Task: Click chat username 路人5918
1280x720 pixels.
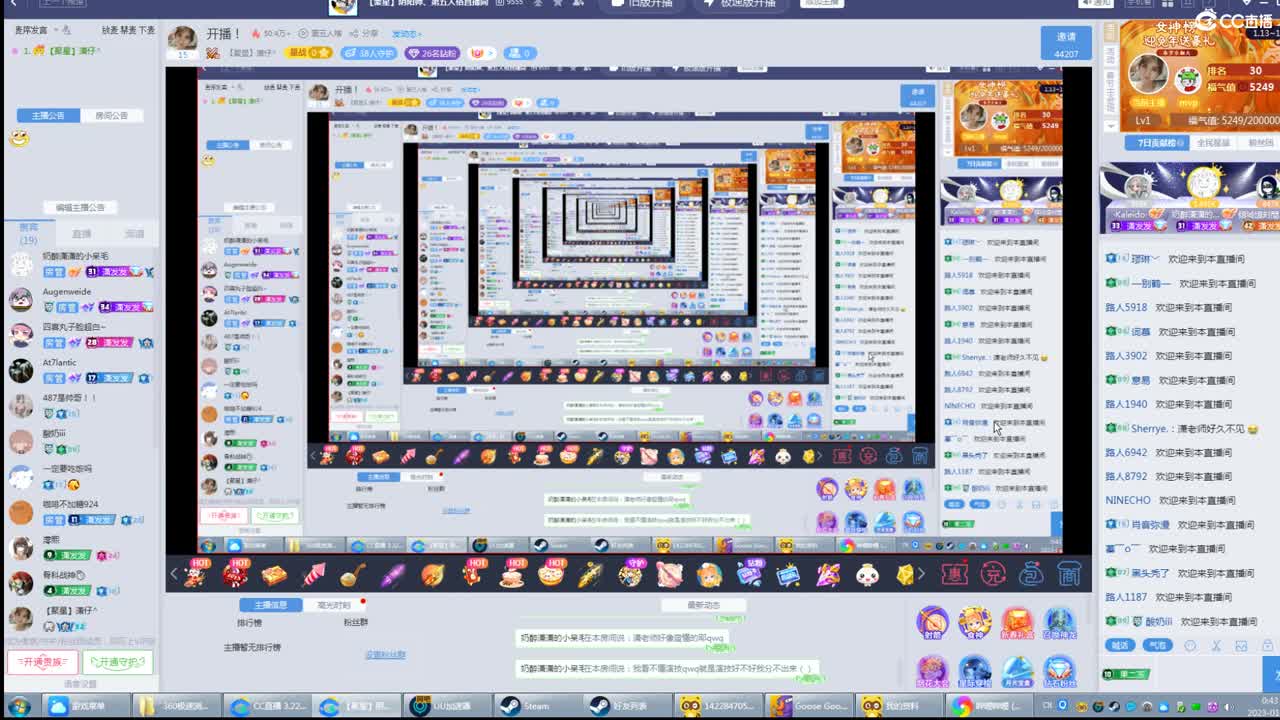Action: click(x=1126, y=307)
